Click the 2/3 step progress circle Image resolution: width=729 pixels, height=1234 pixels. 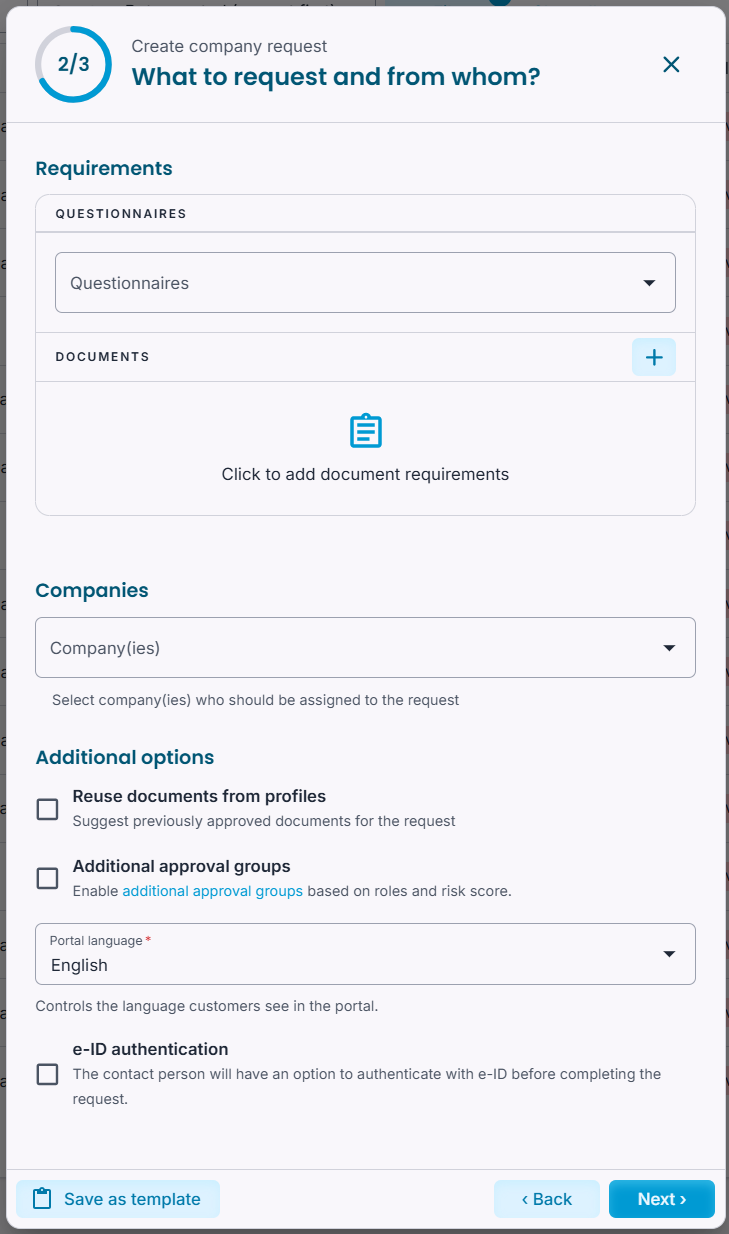pos(74,65)
